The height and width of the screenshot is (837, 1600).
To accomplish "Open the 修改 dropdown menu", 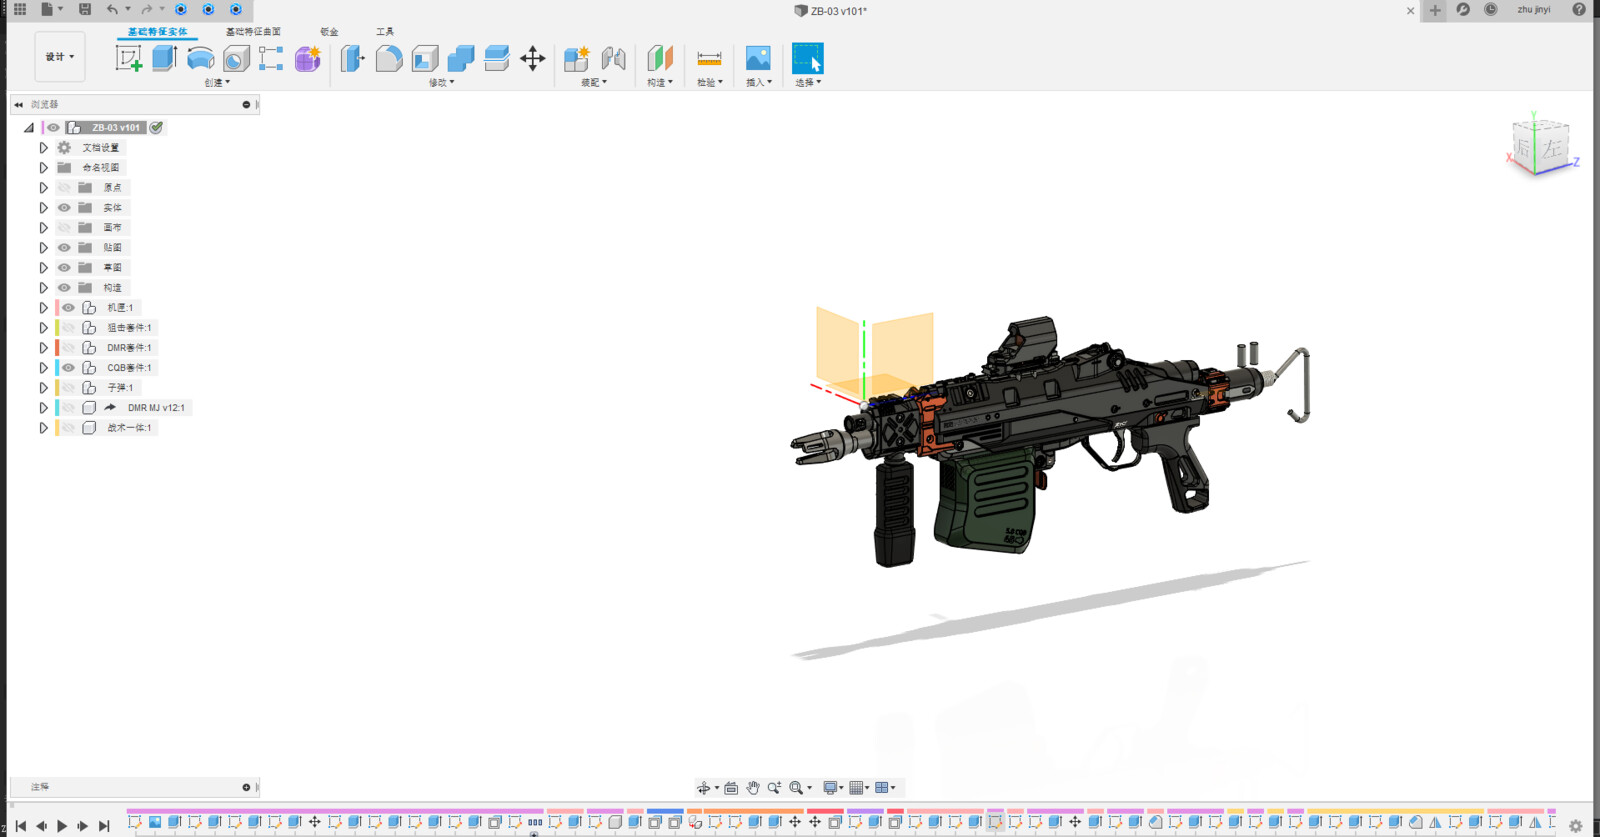I will (441, 83).
